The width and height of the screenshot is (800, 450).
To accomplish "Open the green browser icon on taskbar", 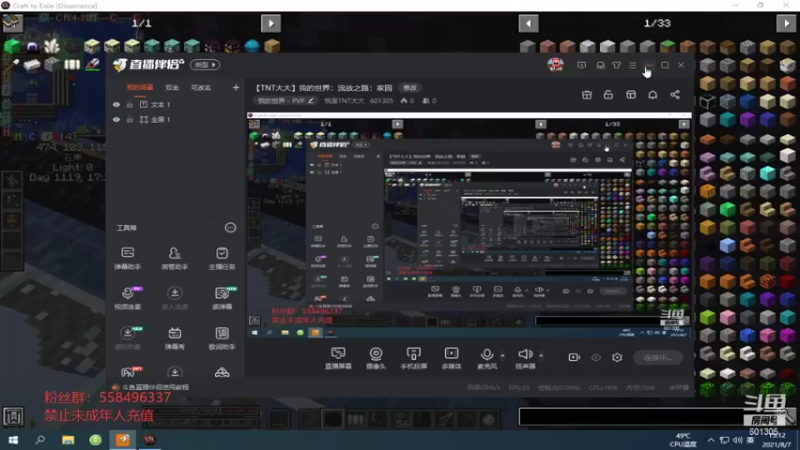I will click(x=95, y=440).
